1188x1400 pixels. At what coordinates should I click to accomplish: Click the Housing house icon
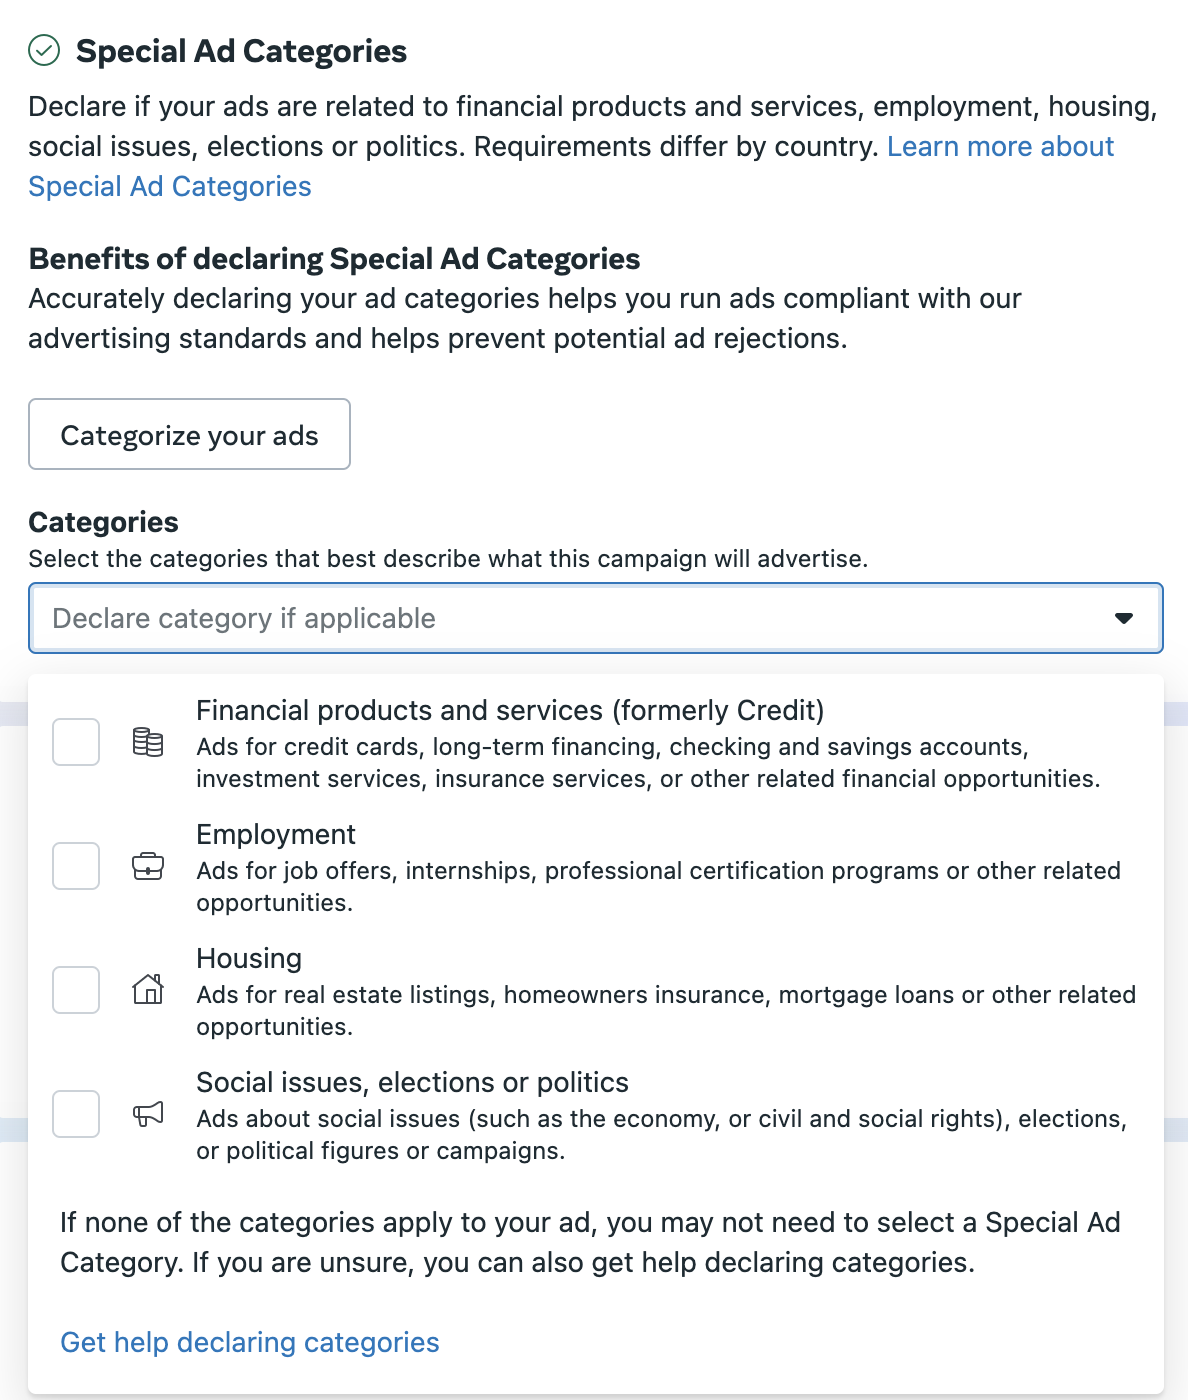pos(148,991)
